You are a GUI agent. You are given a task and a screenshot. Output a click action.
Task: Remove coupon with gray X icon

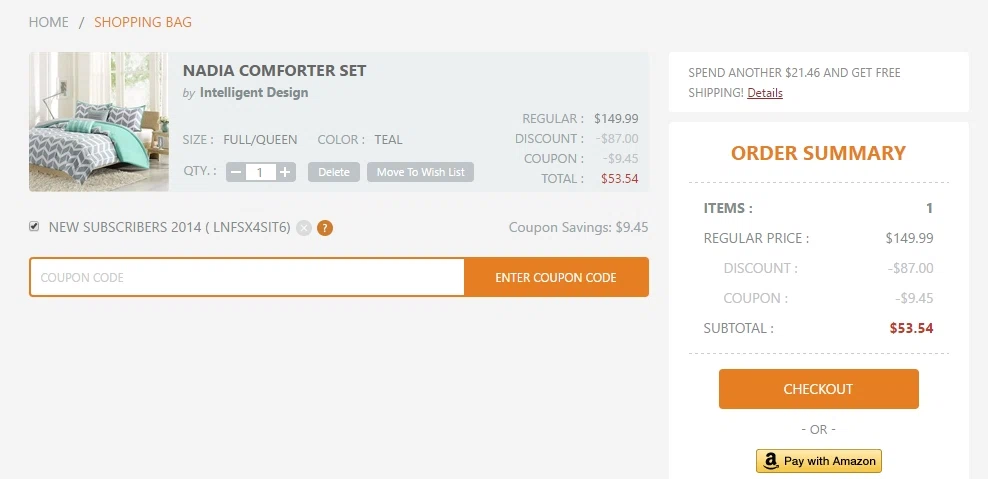point(304,228)
